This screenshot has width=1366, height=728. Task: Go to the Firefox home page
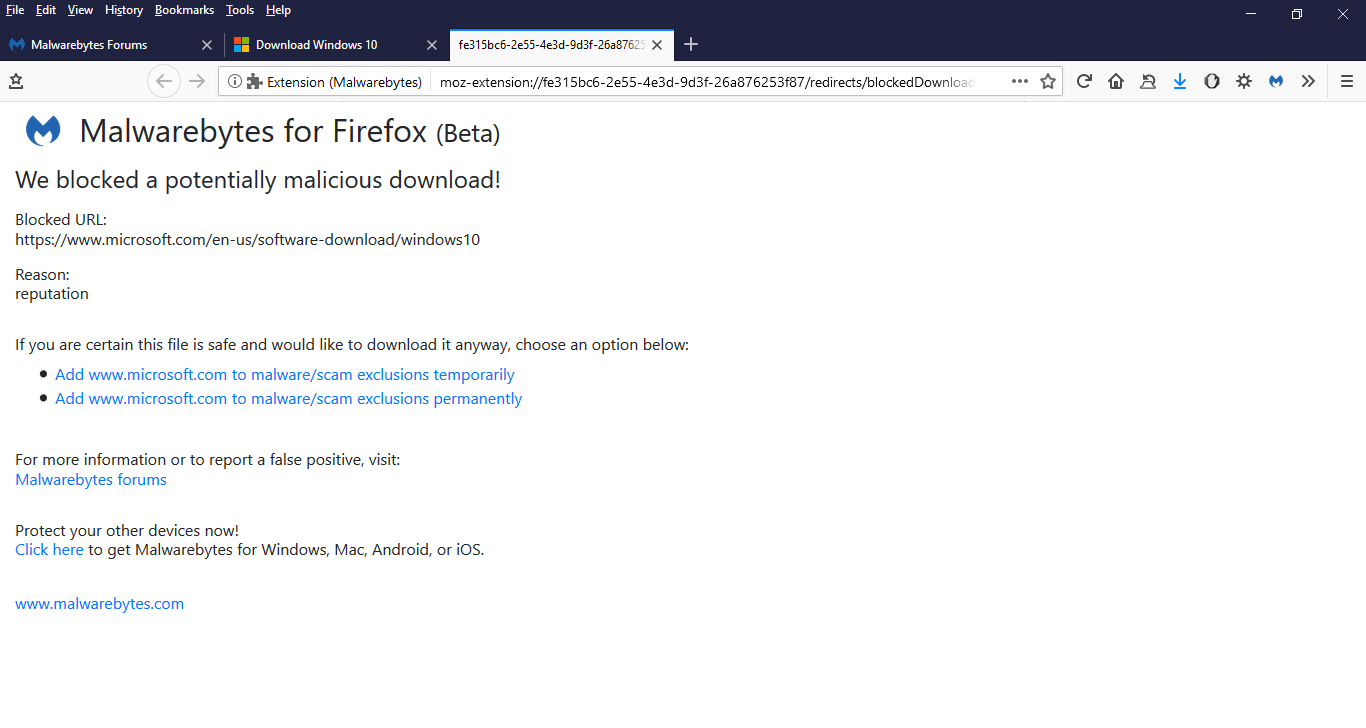coord(1116,81)
